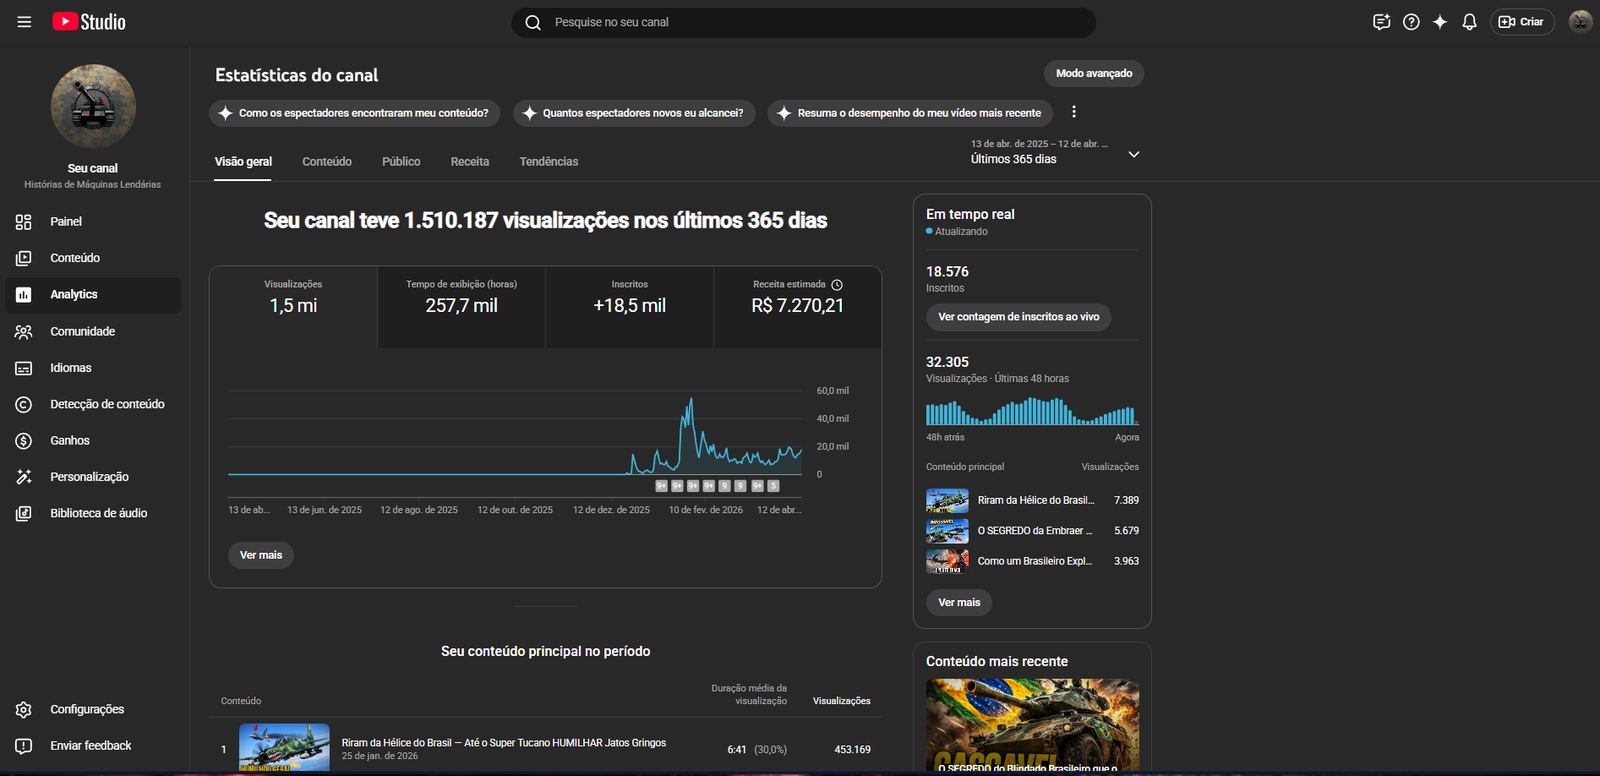This screenshot has width=1600, height=776.
Task: Open the hamburger navigation menu
Action: pyautogui.click(x=24, y=22)
